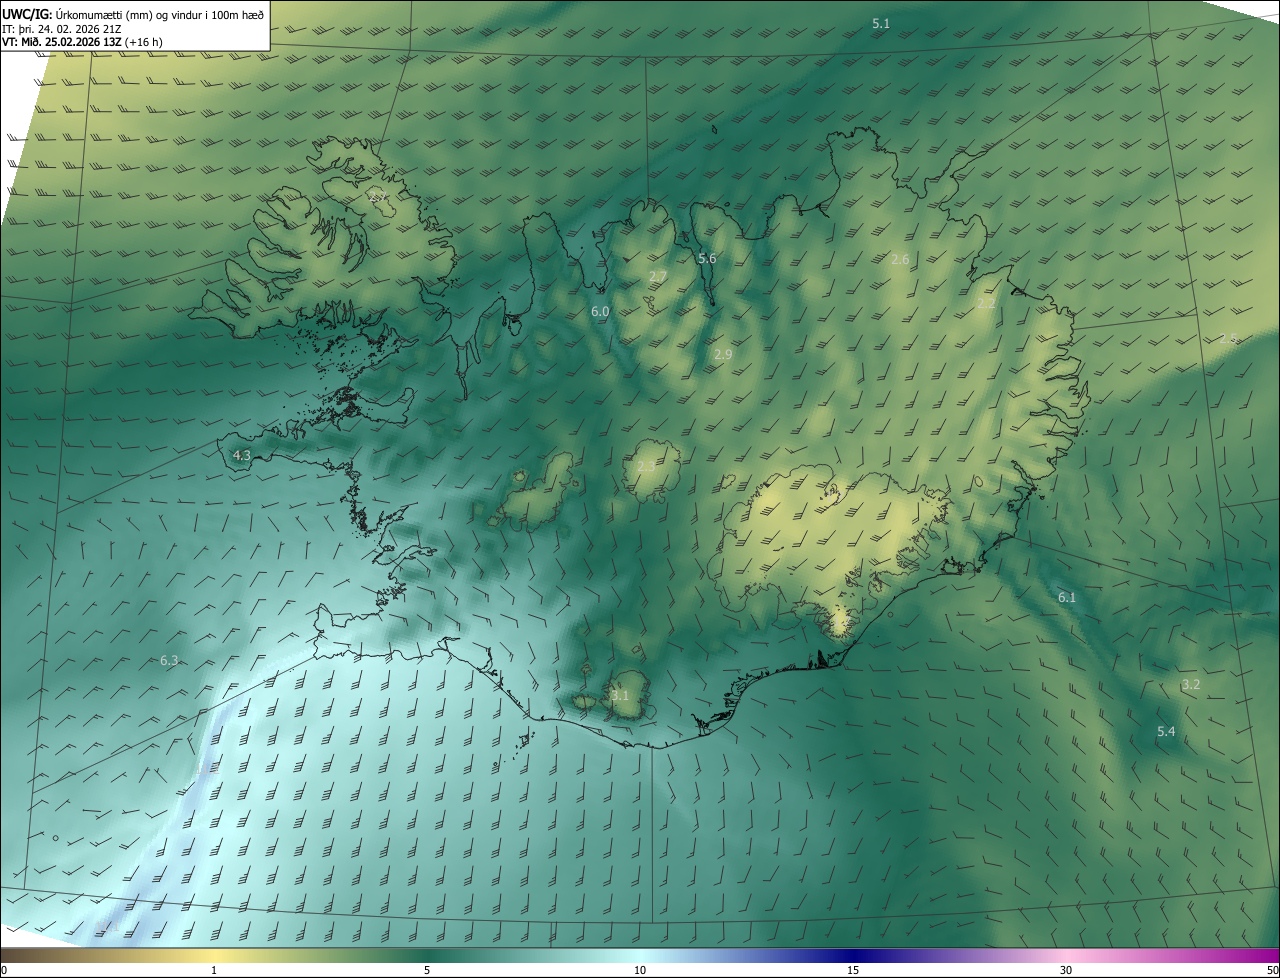1280x978 pixels.
Task: Click the 2.6 value label on the map
Action: pyautogui.click(x=900, y=259)
